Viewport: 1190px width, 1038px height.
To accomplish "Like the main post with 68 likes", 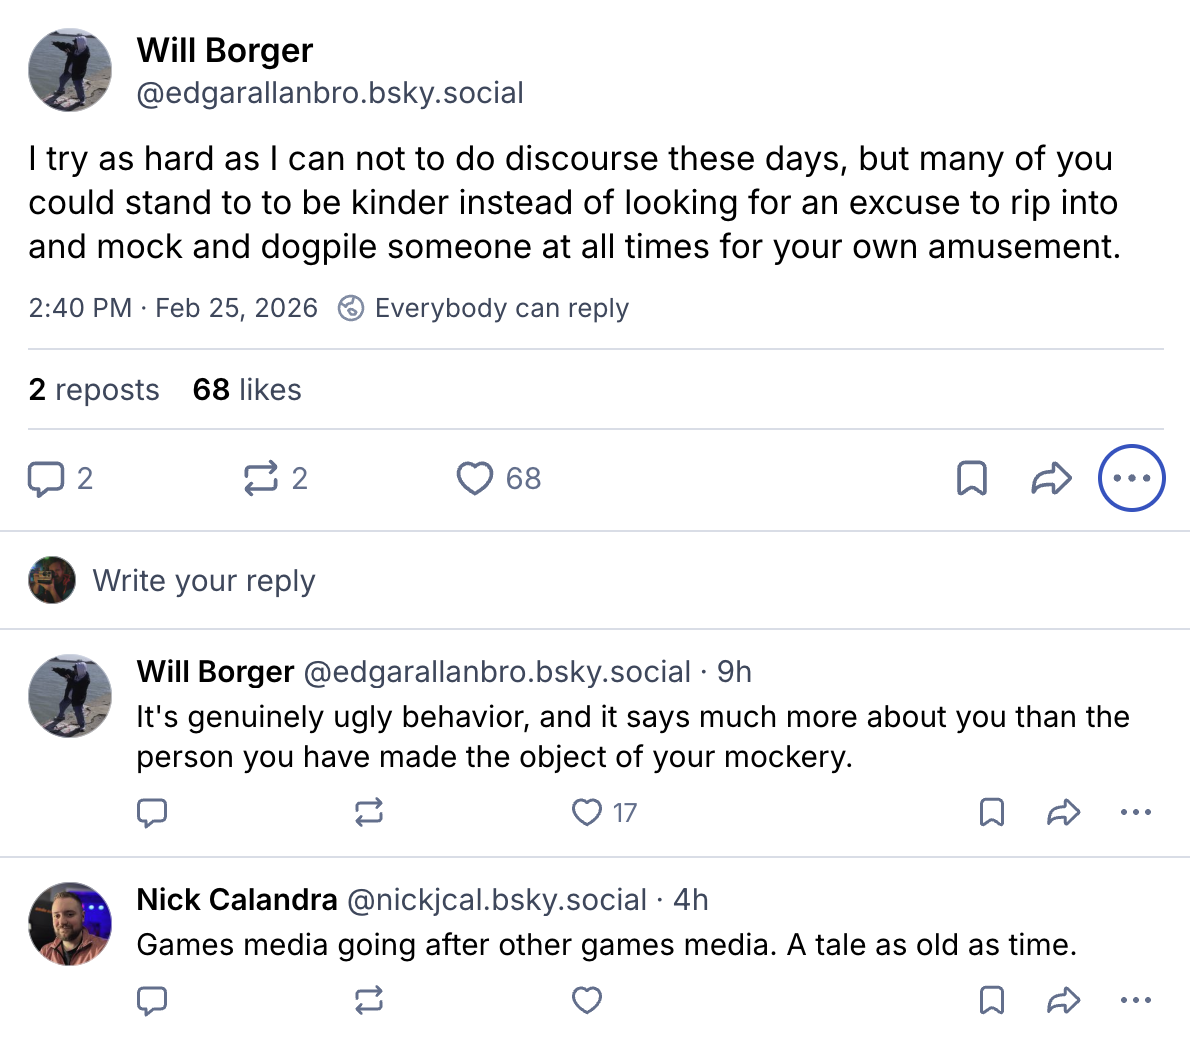I will click(475, 479).
